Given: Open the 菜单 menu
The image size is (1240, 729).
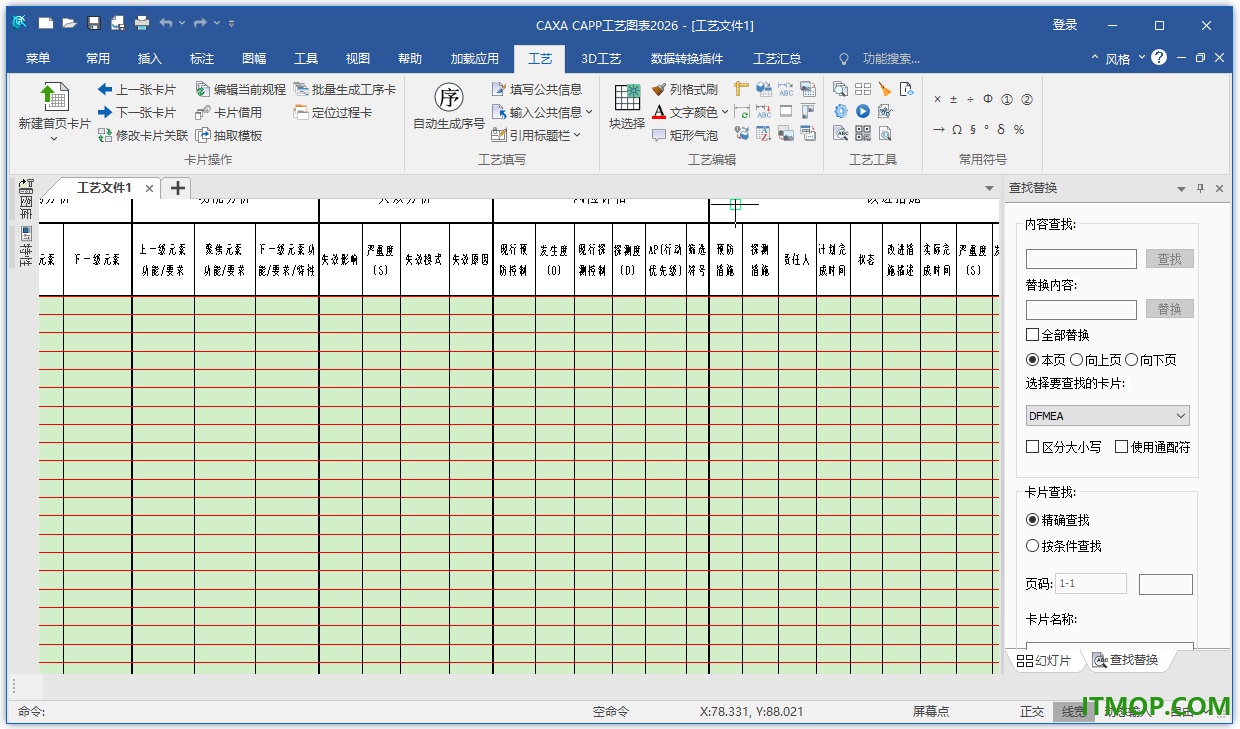Looking at the screenshot, I should [38, 59].
